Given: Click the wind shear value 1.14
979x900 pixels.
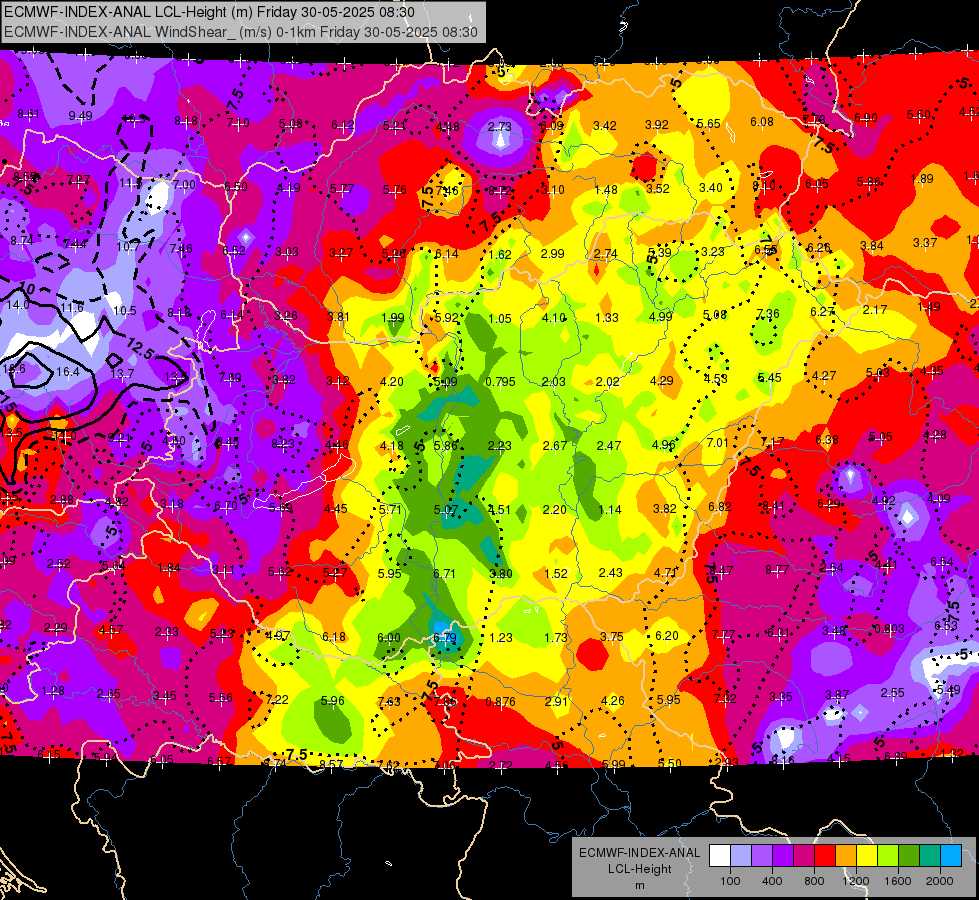Looking at the screenshot, I should coord(610,510).
